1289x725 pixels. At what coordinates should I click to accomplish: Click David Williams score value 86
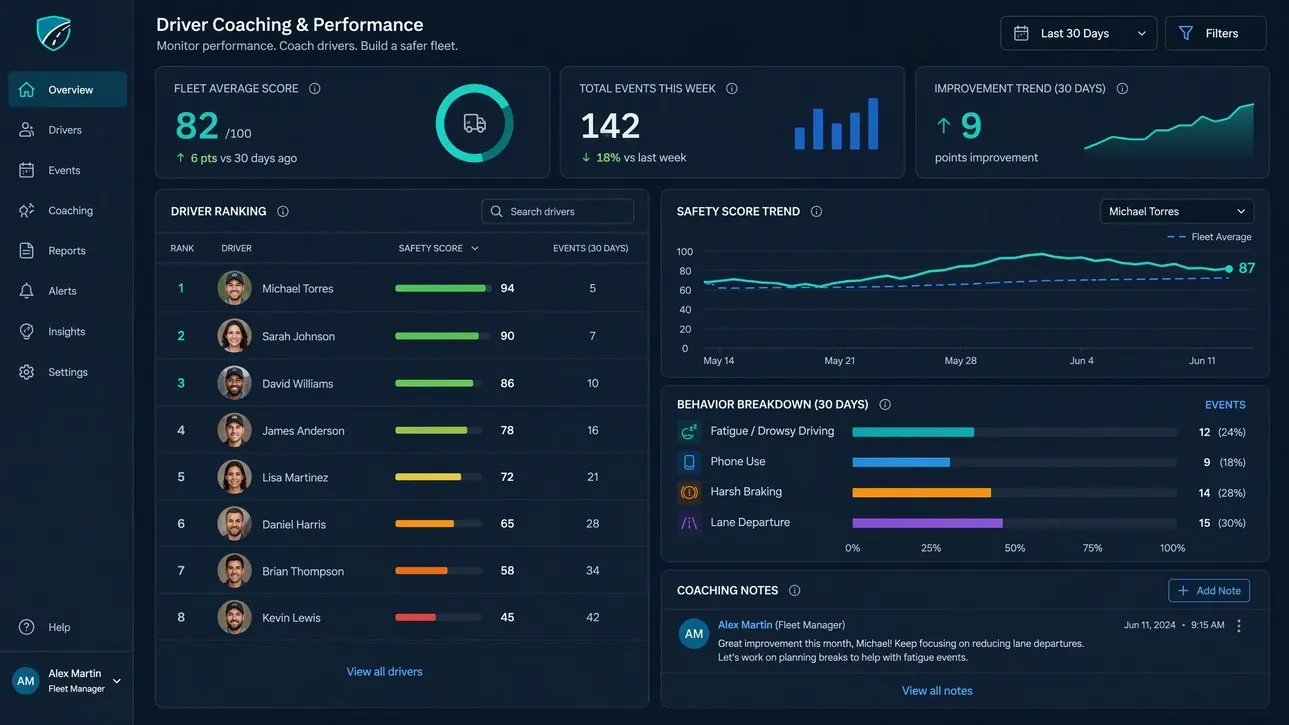(507, 383)
